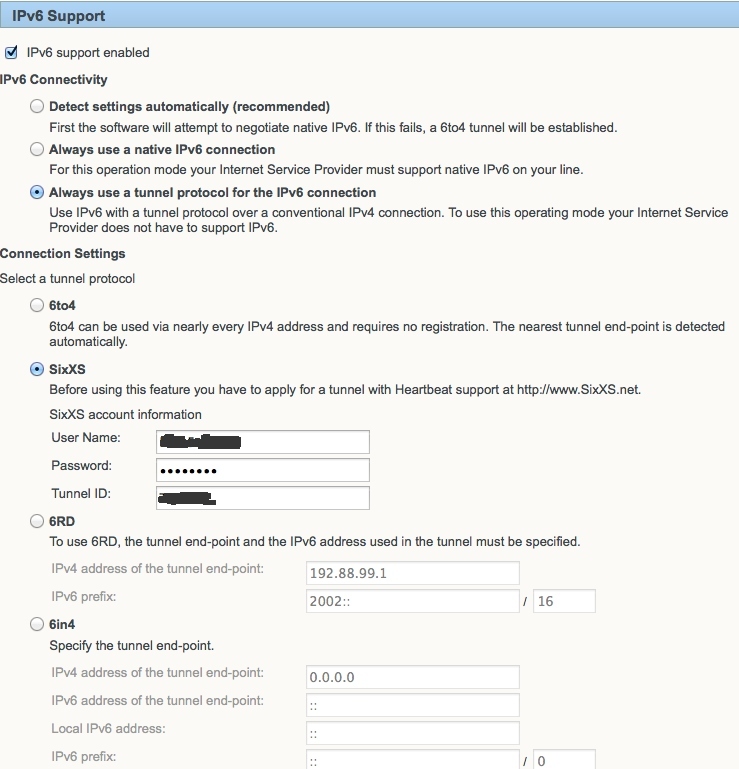
Task: Click the IPv6 Support section header
Action: [369, 15]
